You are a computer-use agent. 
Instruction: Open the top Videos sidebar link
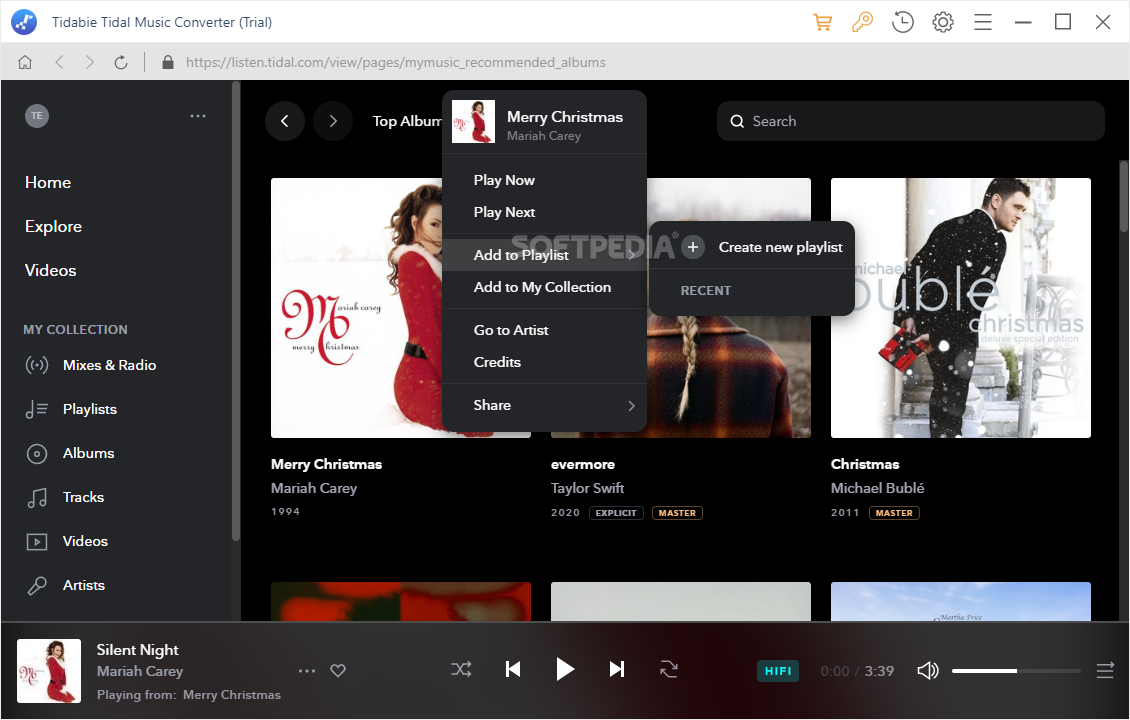tap(50, 270)
